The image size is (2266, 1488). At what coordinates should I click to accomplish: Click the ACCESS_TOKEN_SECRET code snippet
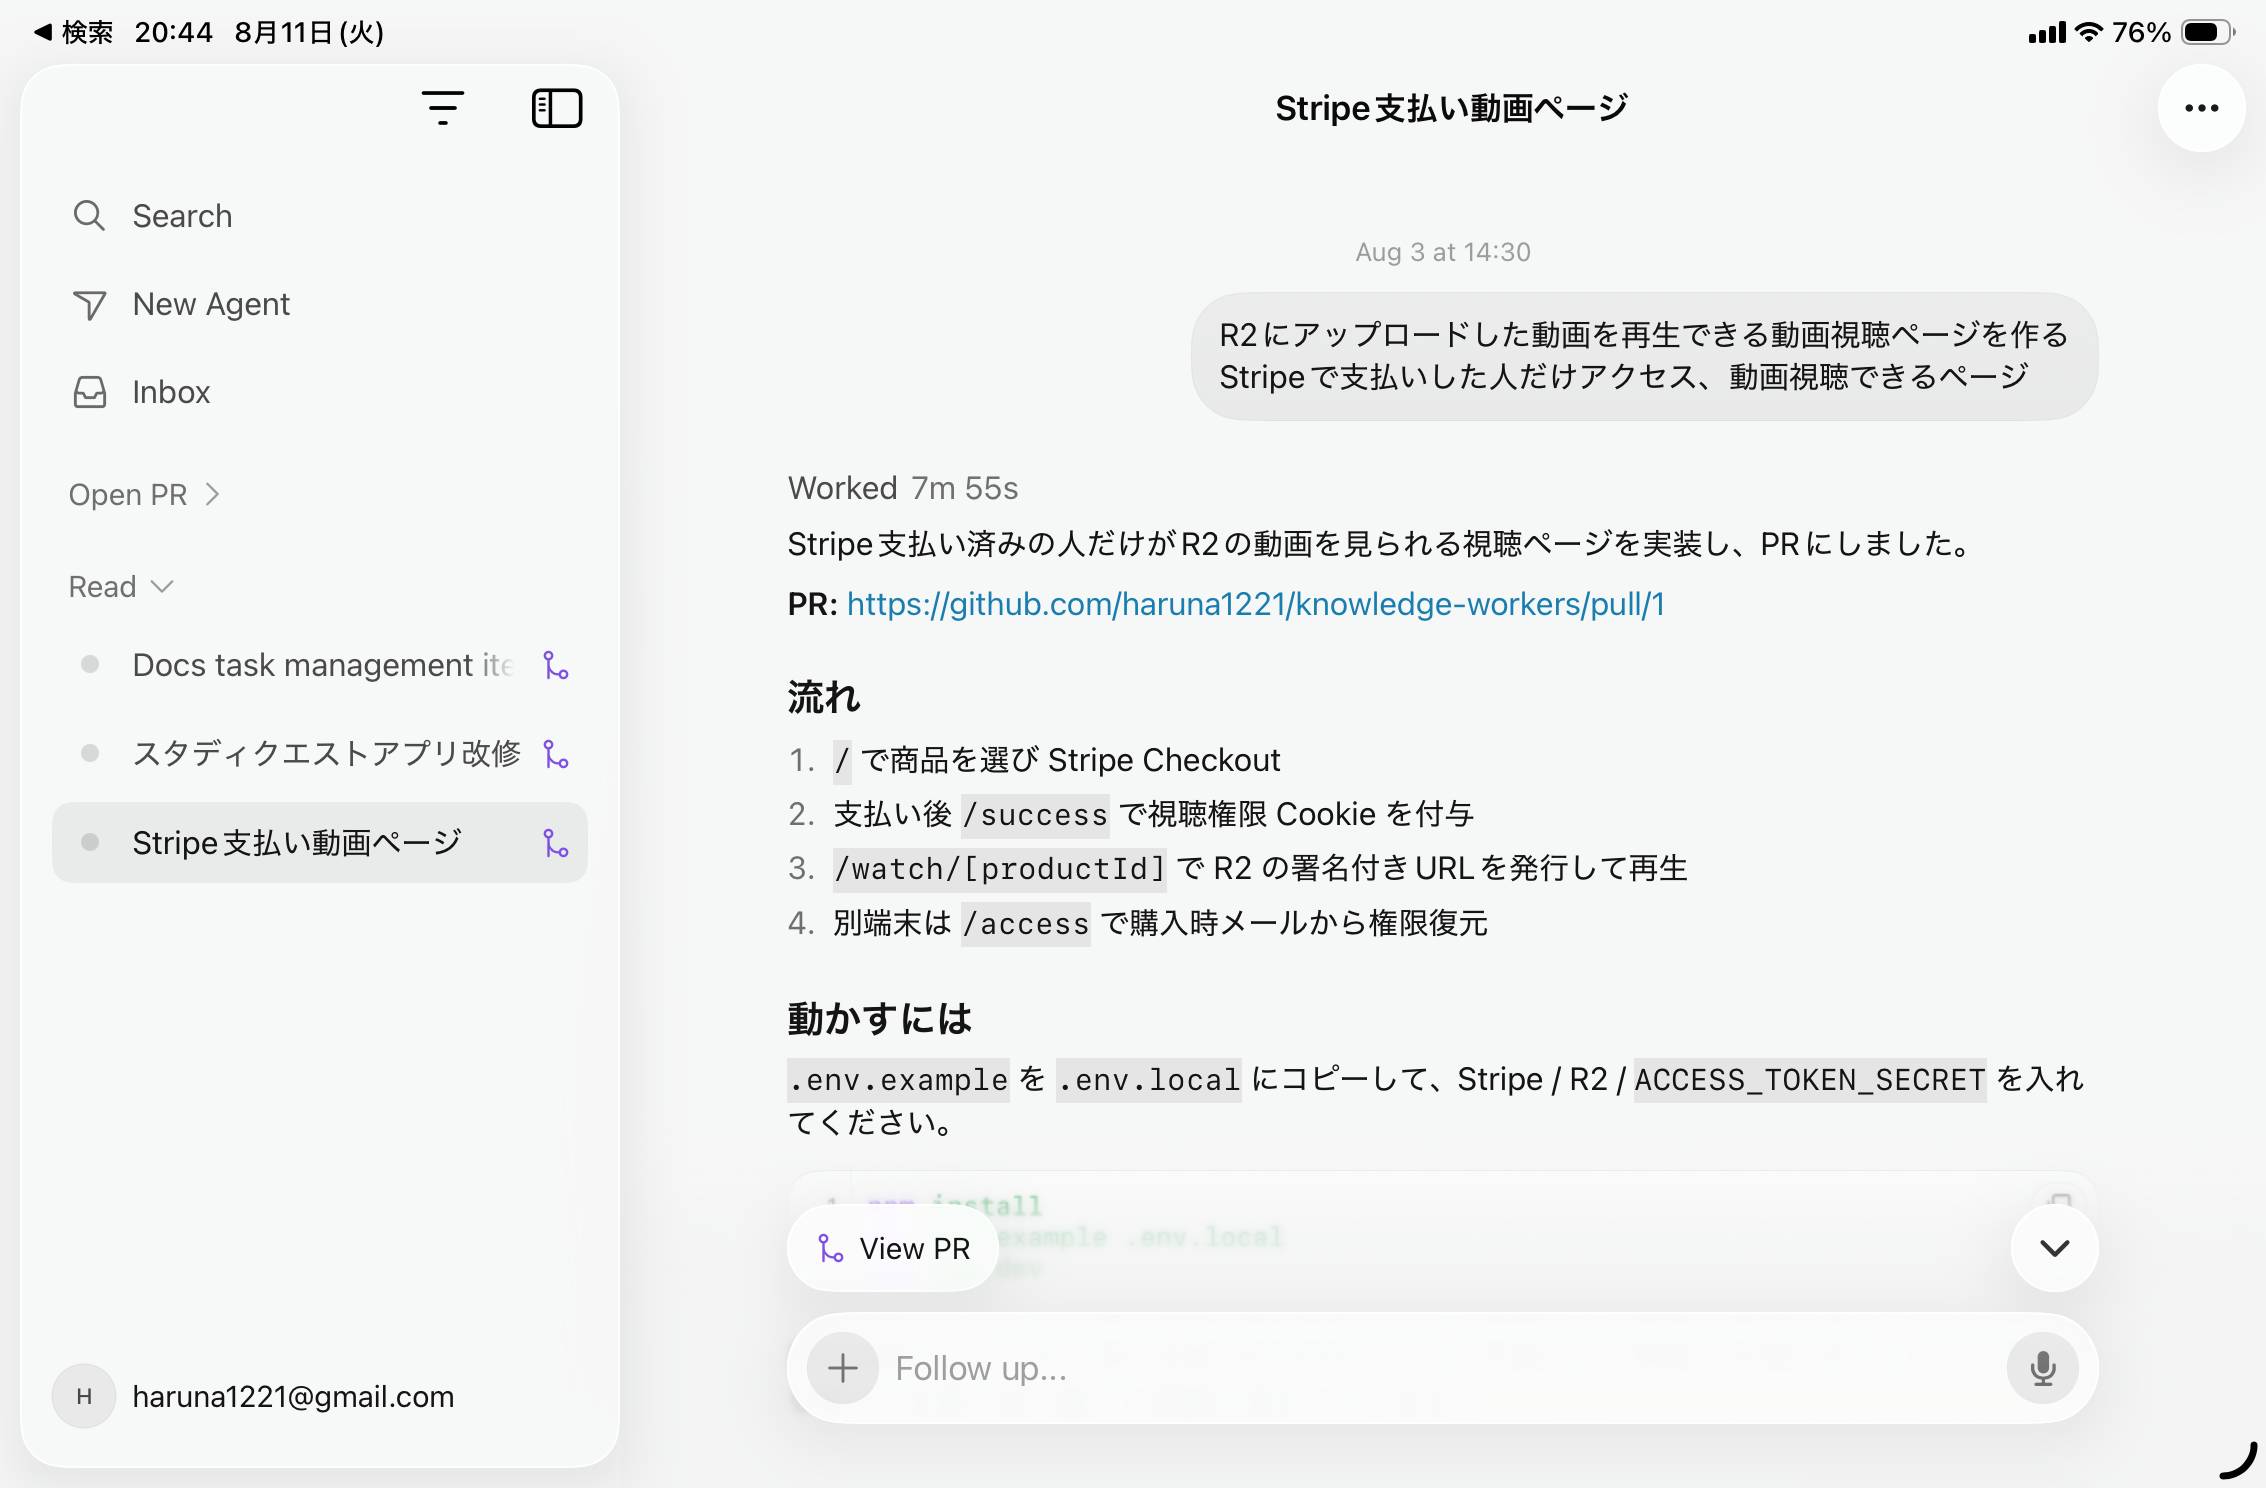(1810, 1080)
